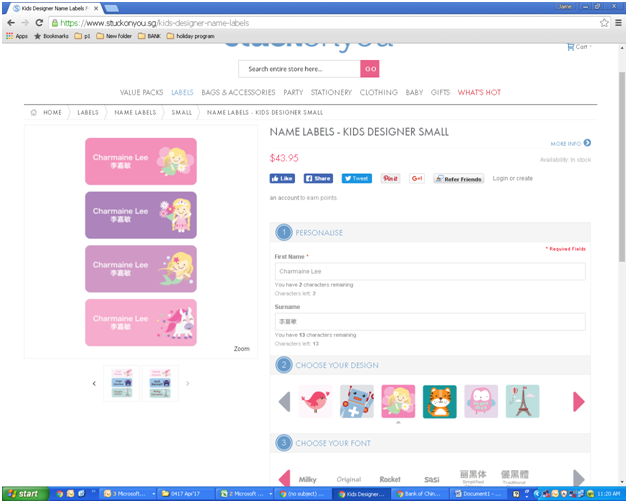The height and width of the screenshot is (503, 629).
Task: Click the Refer Friends button
Action: (459, 179)
